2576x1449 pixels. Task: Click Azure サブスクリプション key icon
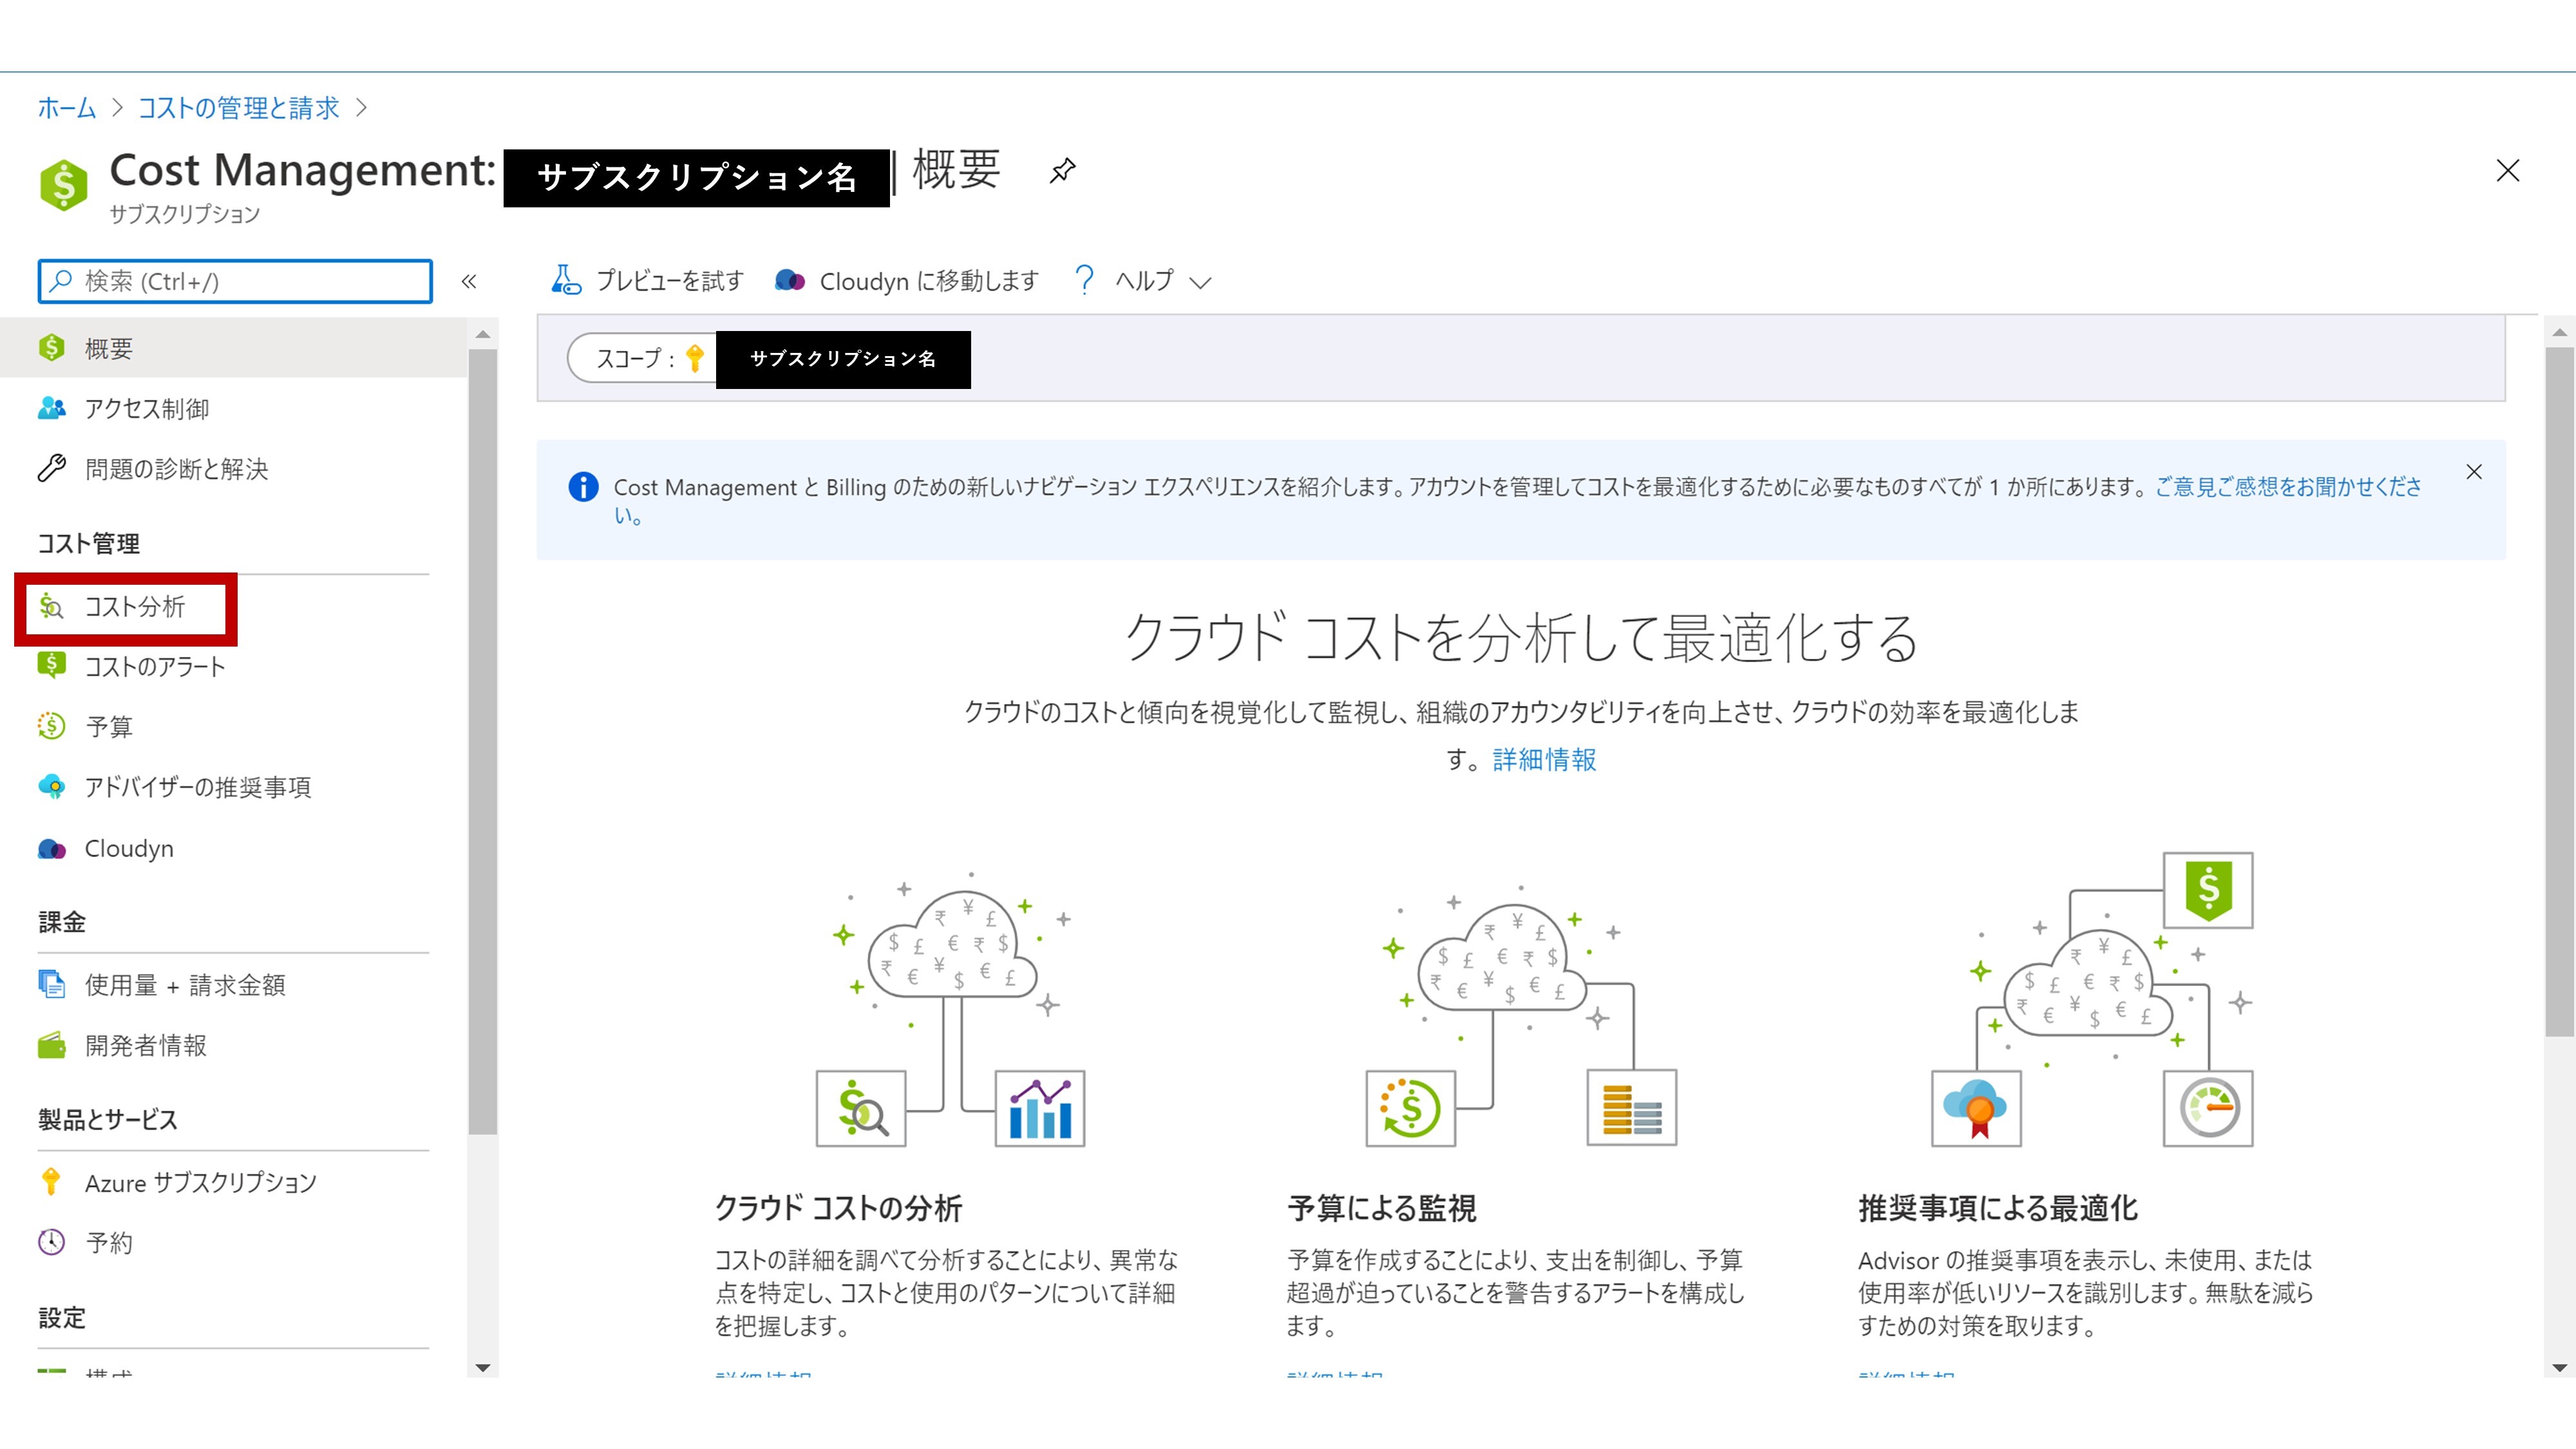click(x=51, y=1182)
